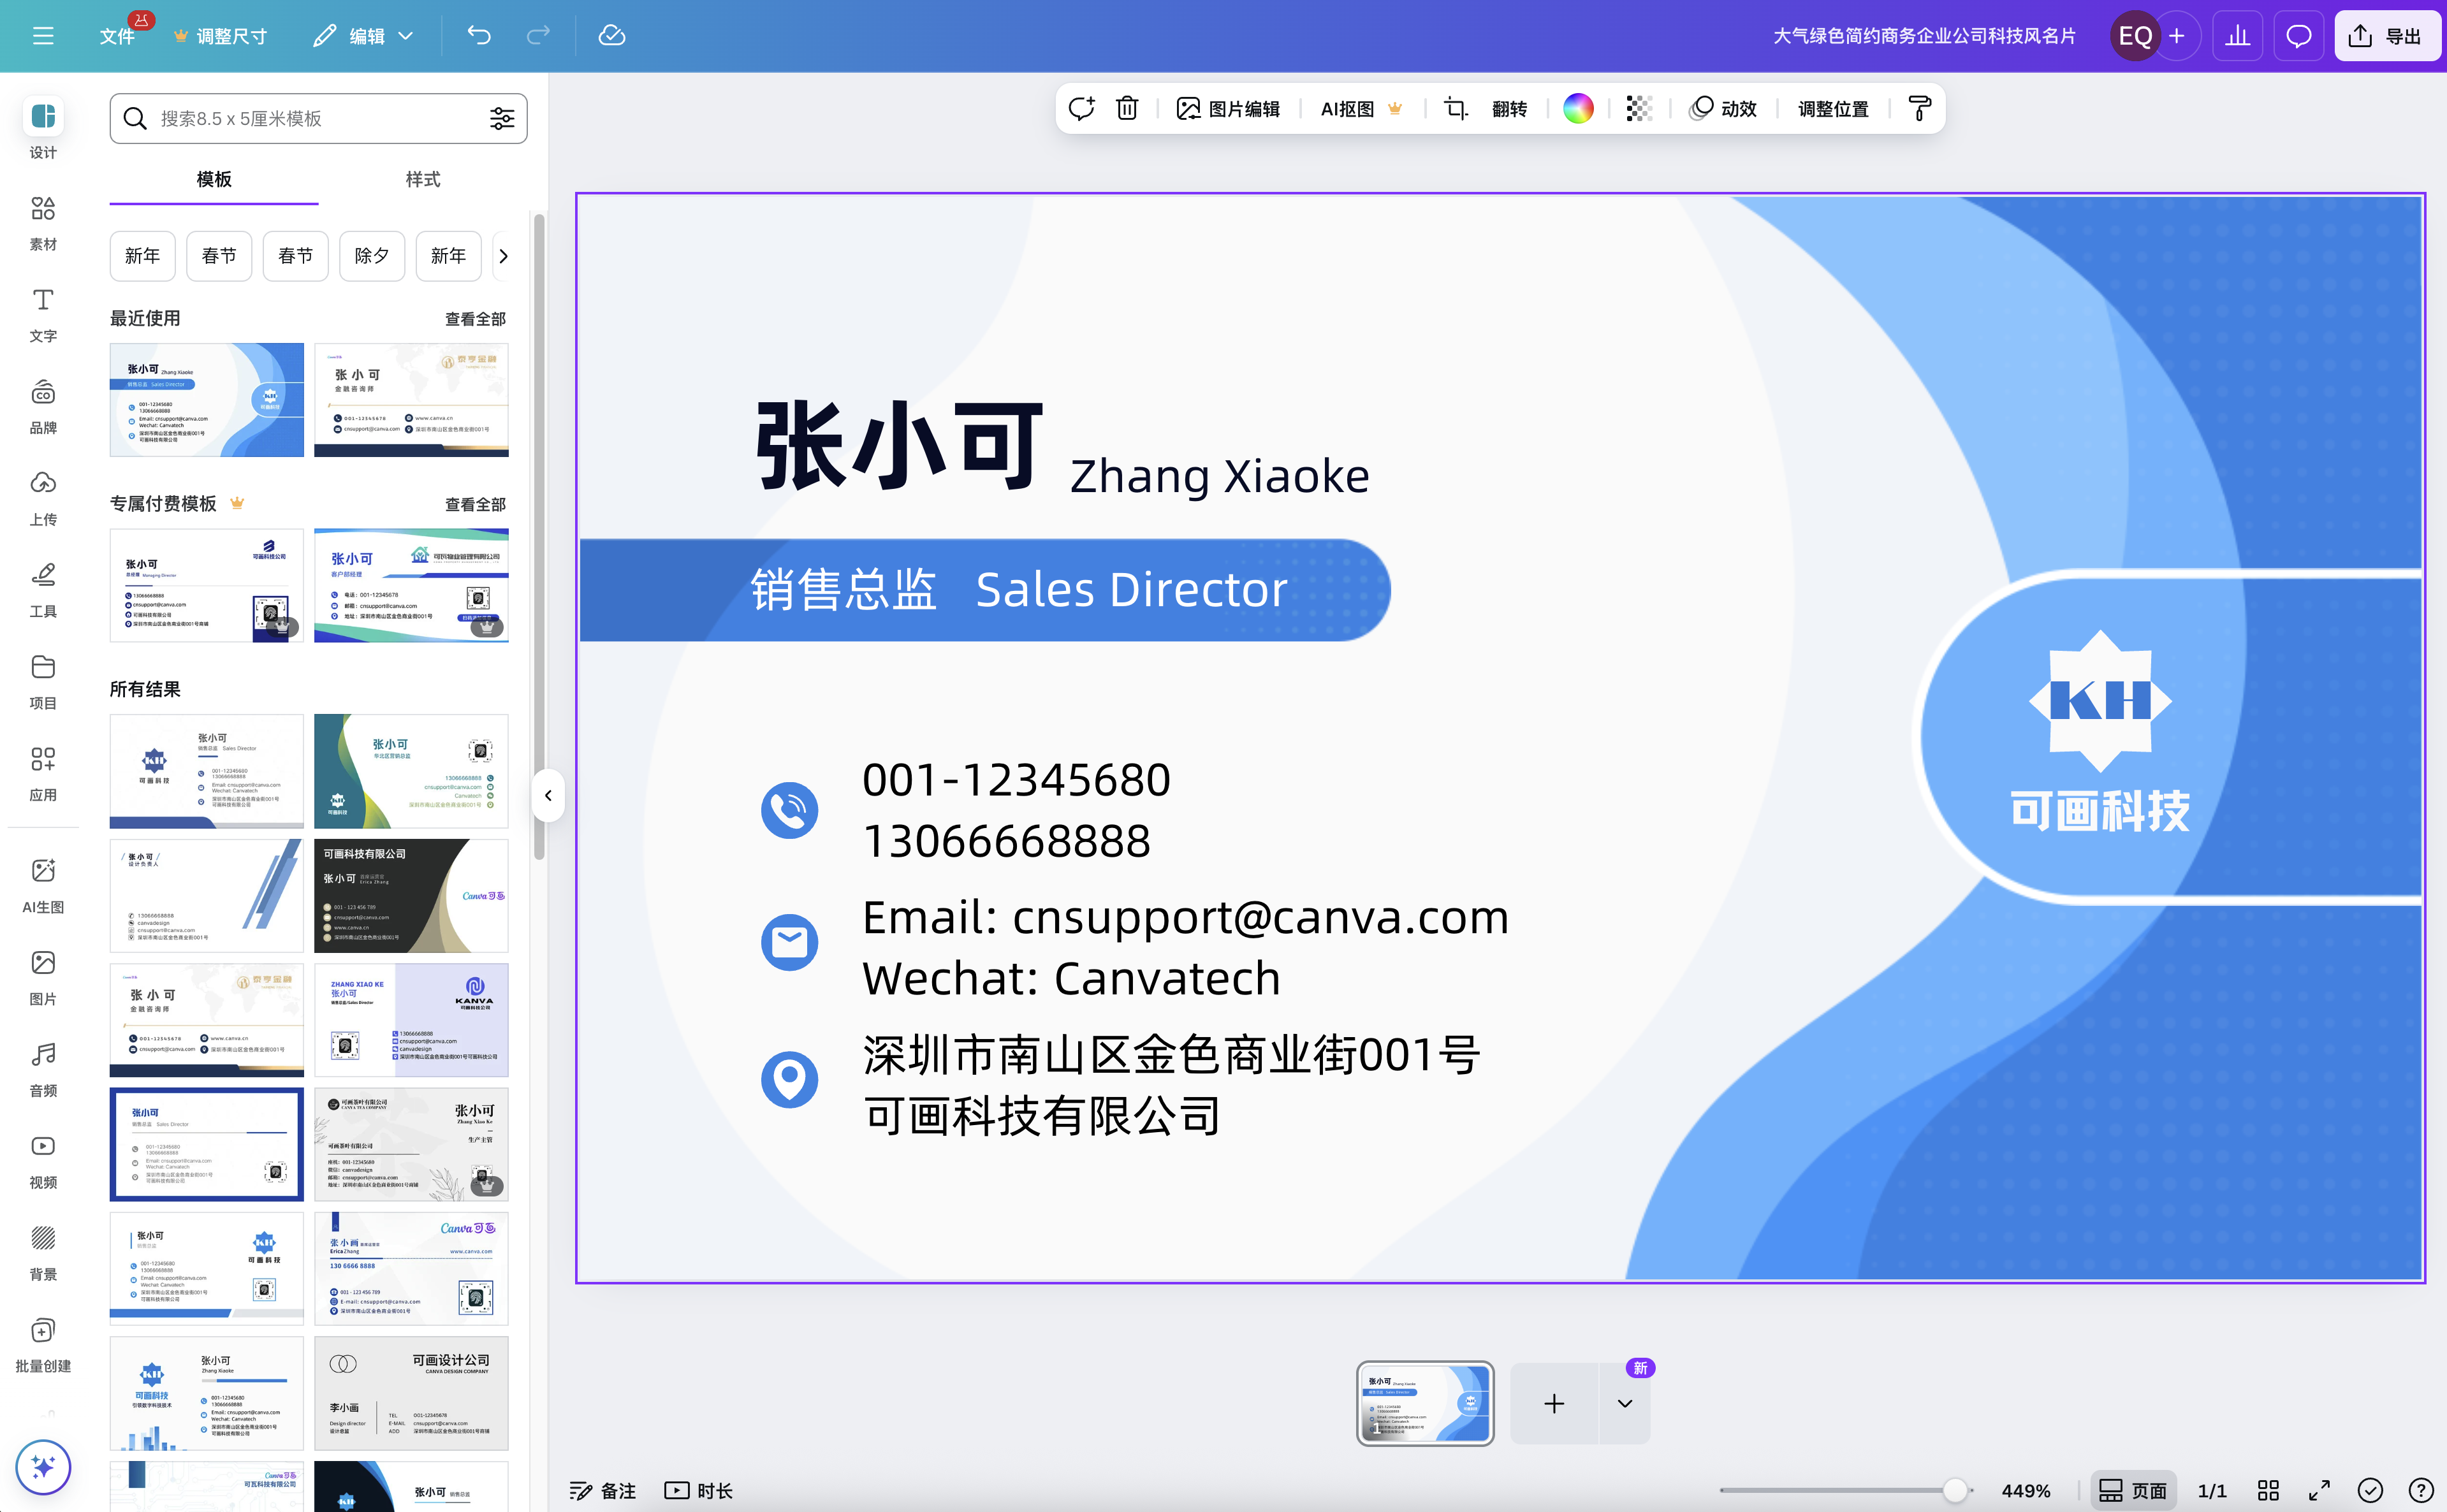This screenshot has height=1512, width=2447.
Task: Open the transparency checkerboard icon
Action: coord(1639,108)
